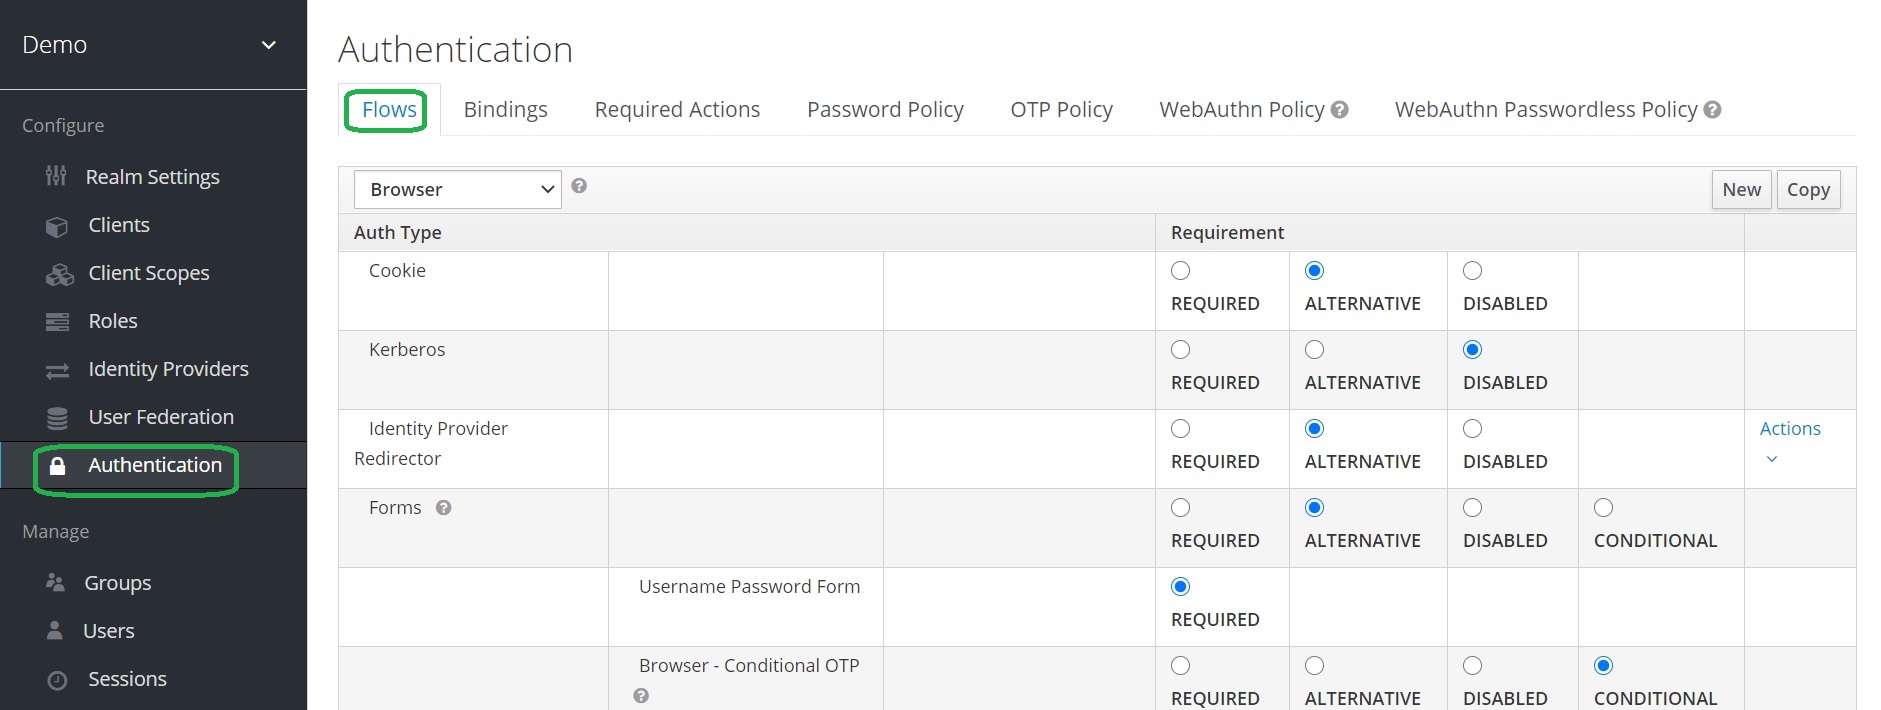This screenshot has width=1881, height=710.
Task: Open the Password Policy tab
Action: point(885,110)
